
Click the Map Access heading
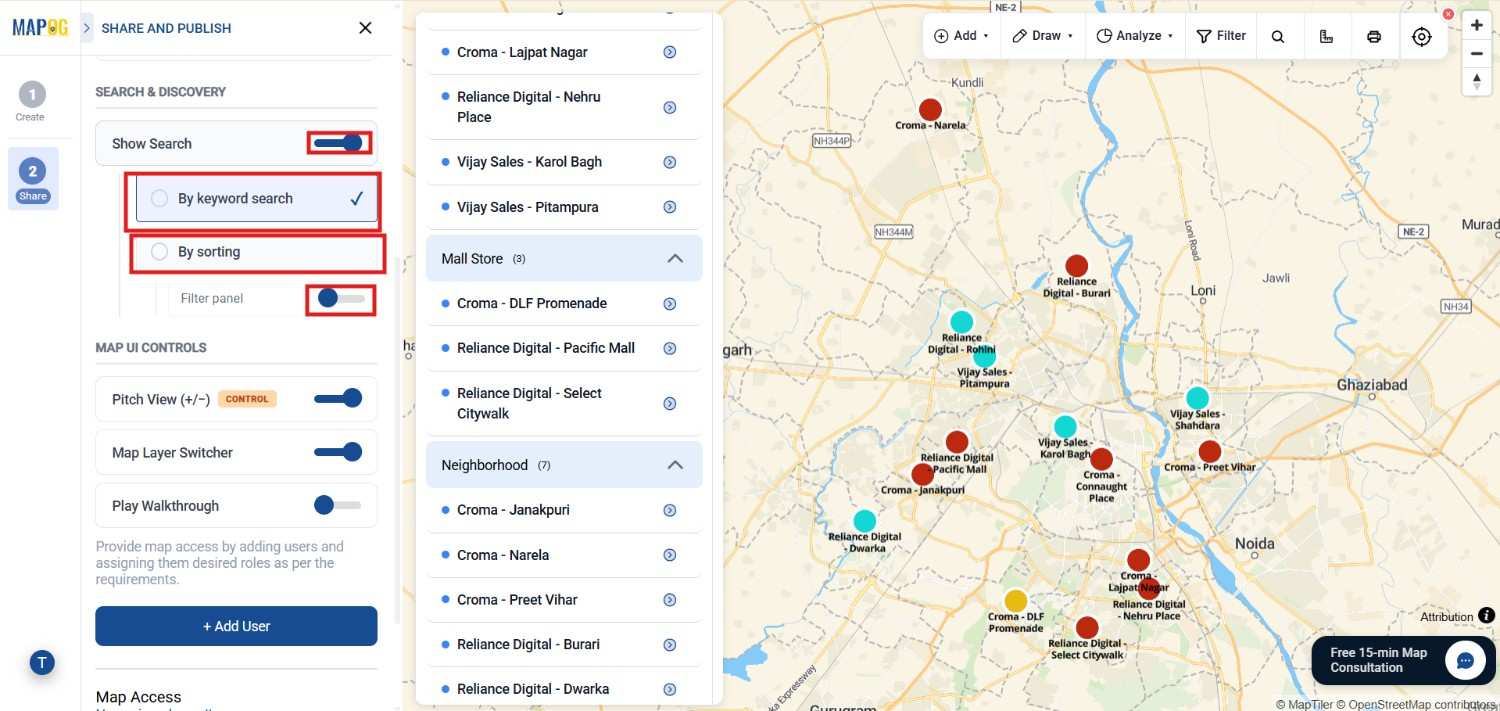138,697
